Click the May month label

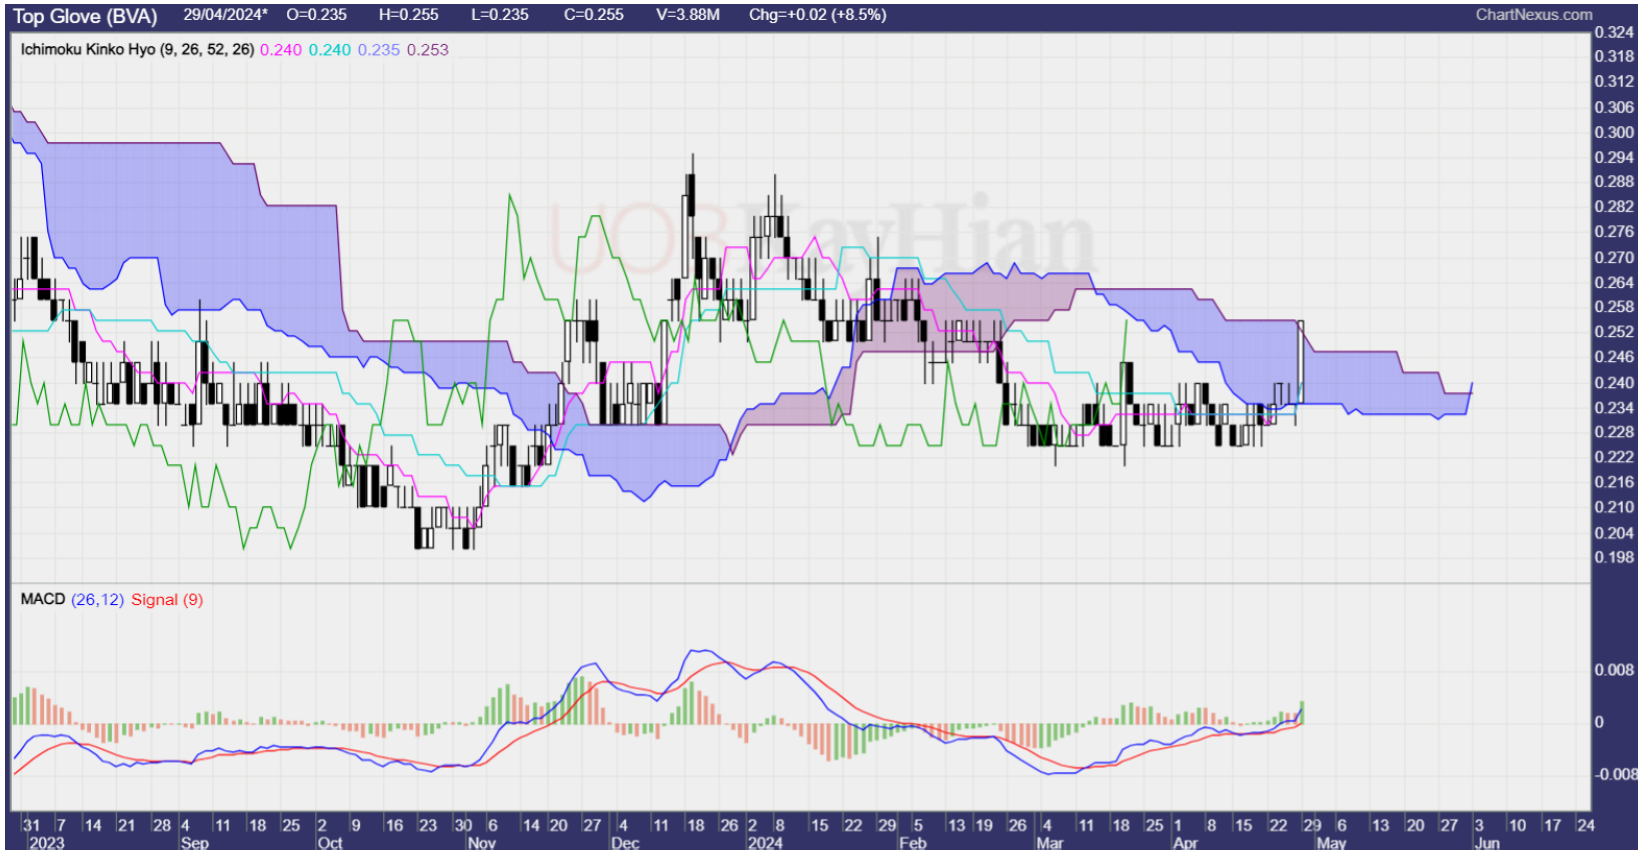pos(1331,843)
